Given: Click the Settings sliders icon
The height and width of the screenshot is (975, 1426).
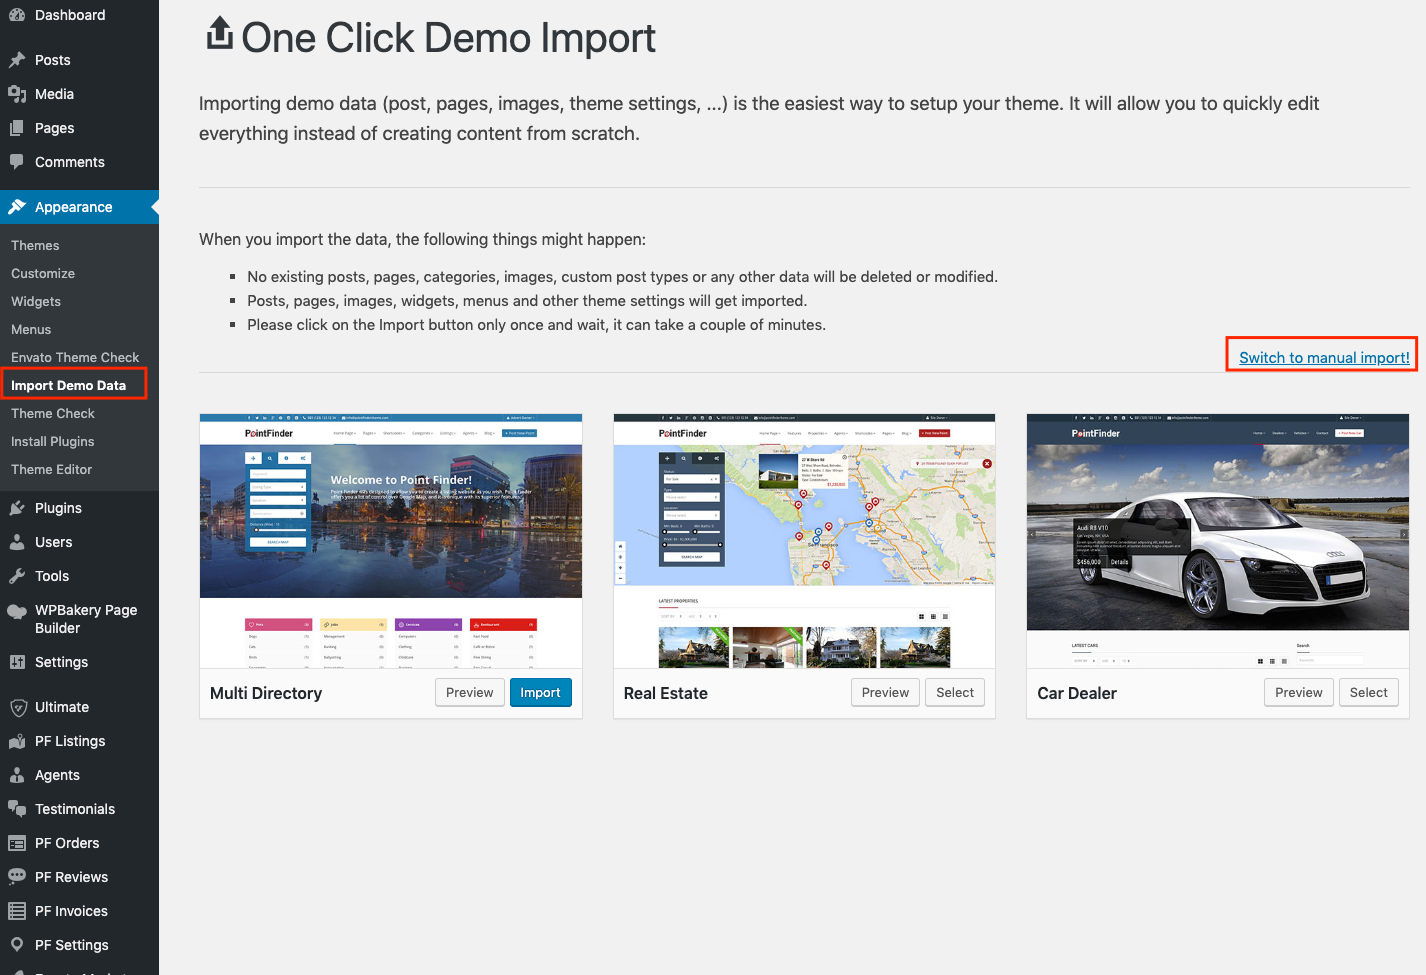Looking at the screenshot, I should 17,662.
